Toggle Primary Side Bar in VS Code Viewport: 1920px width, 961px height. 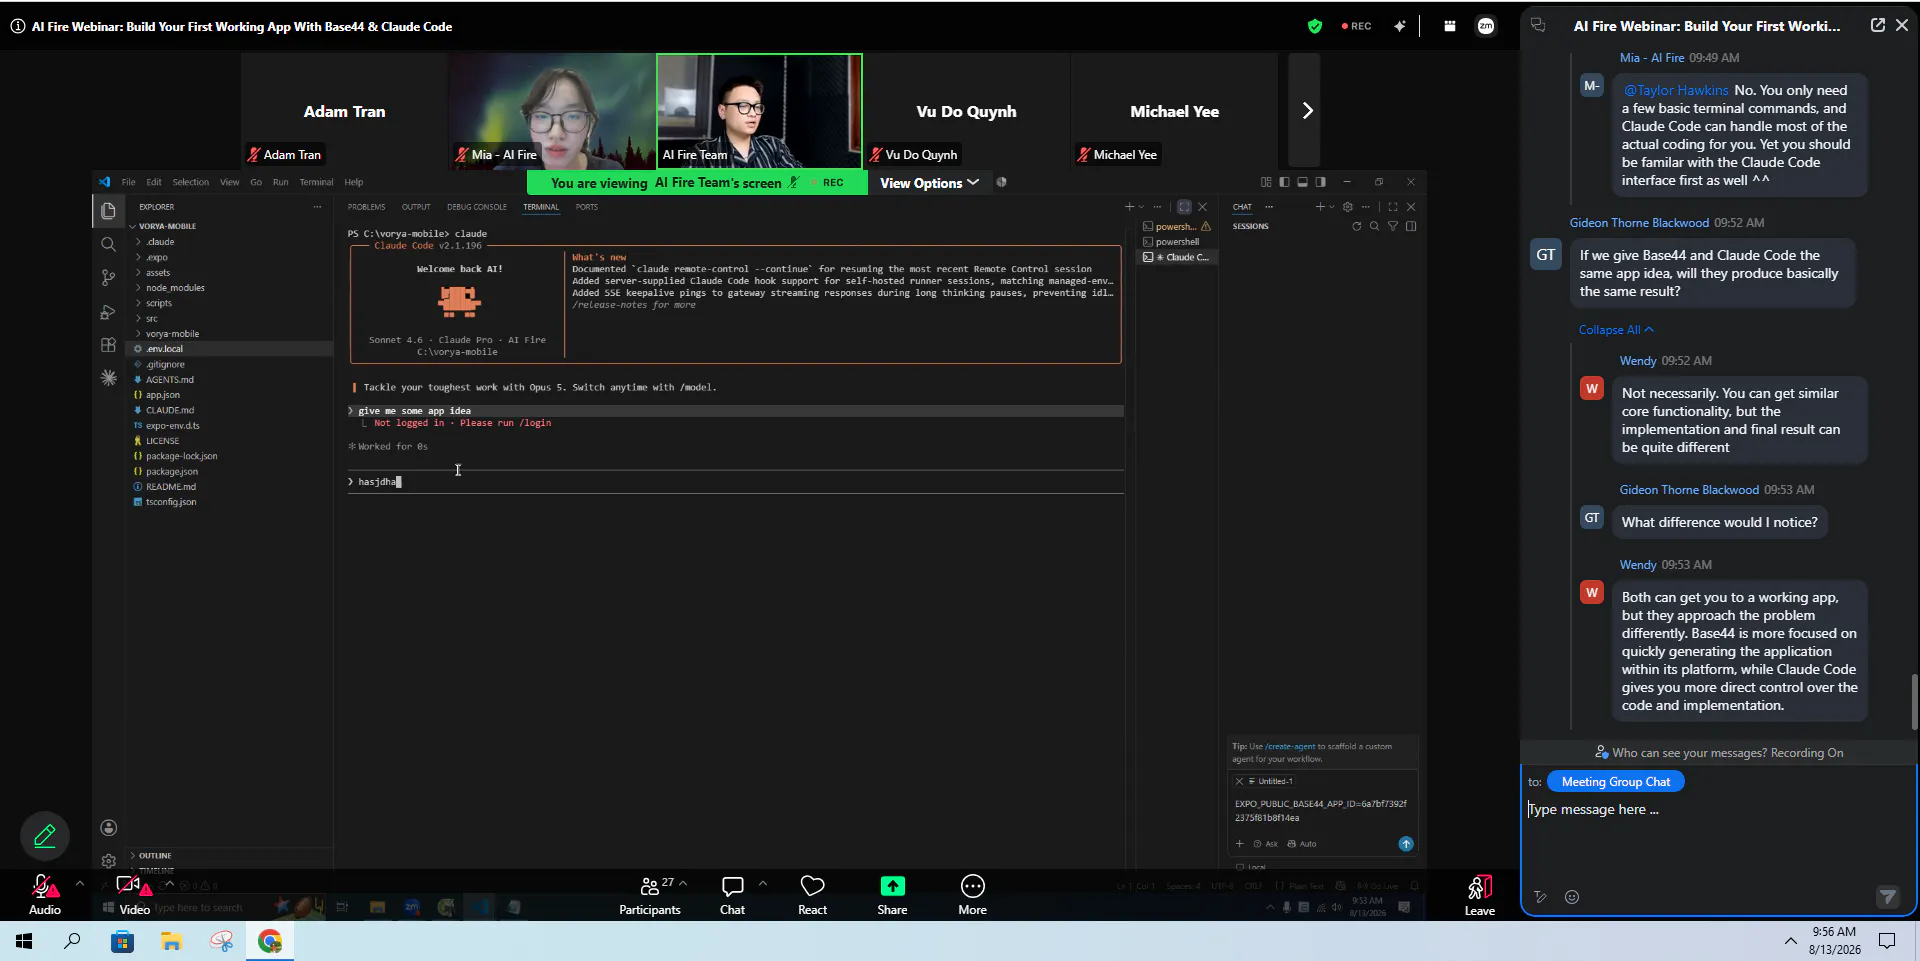click(1285, 182)
